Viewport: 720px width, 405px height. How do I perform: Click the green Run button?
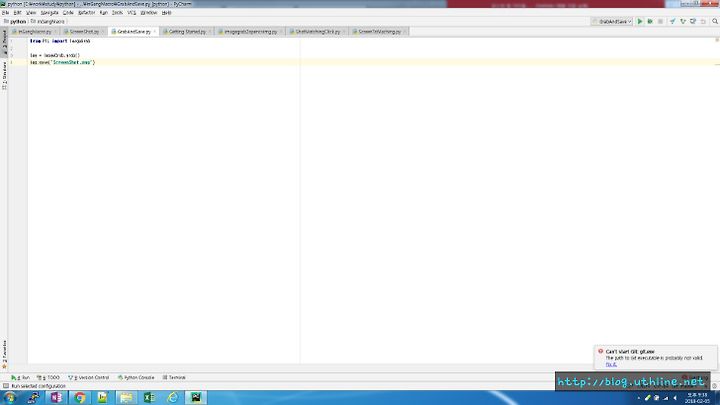[x=640, y=22]
